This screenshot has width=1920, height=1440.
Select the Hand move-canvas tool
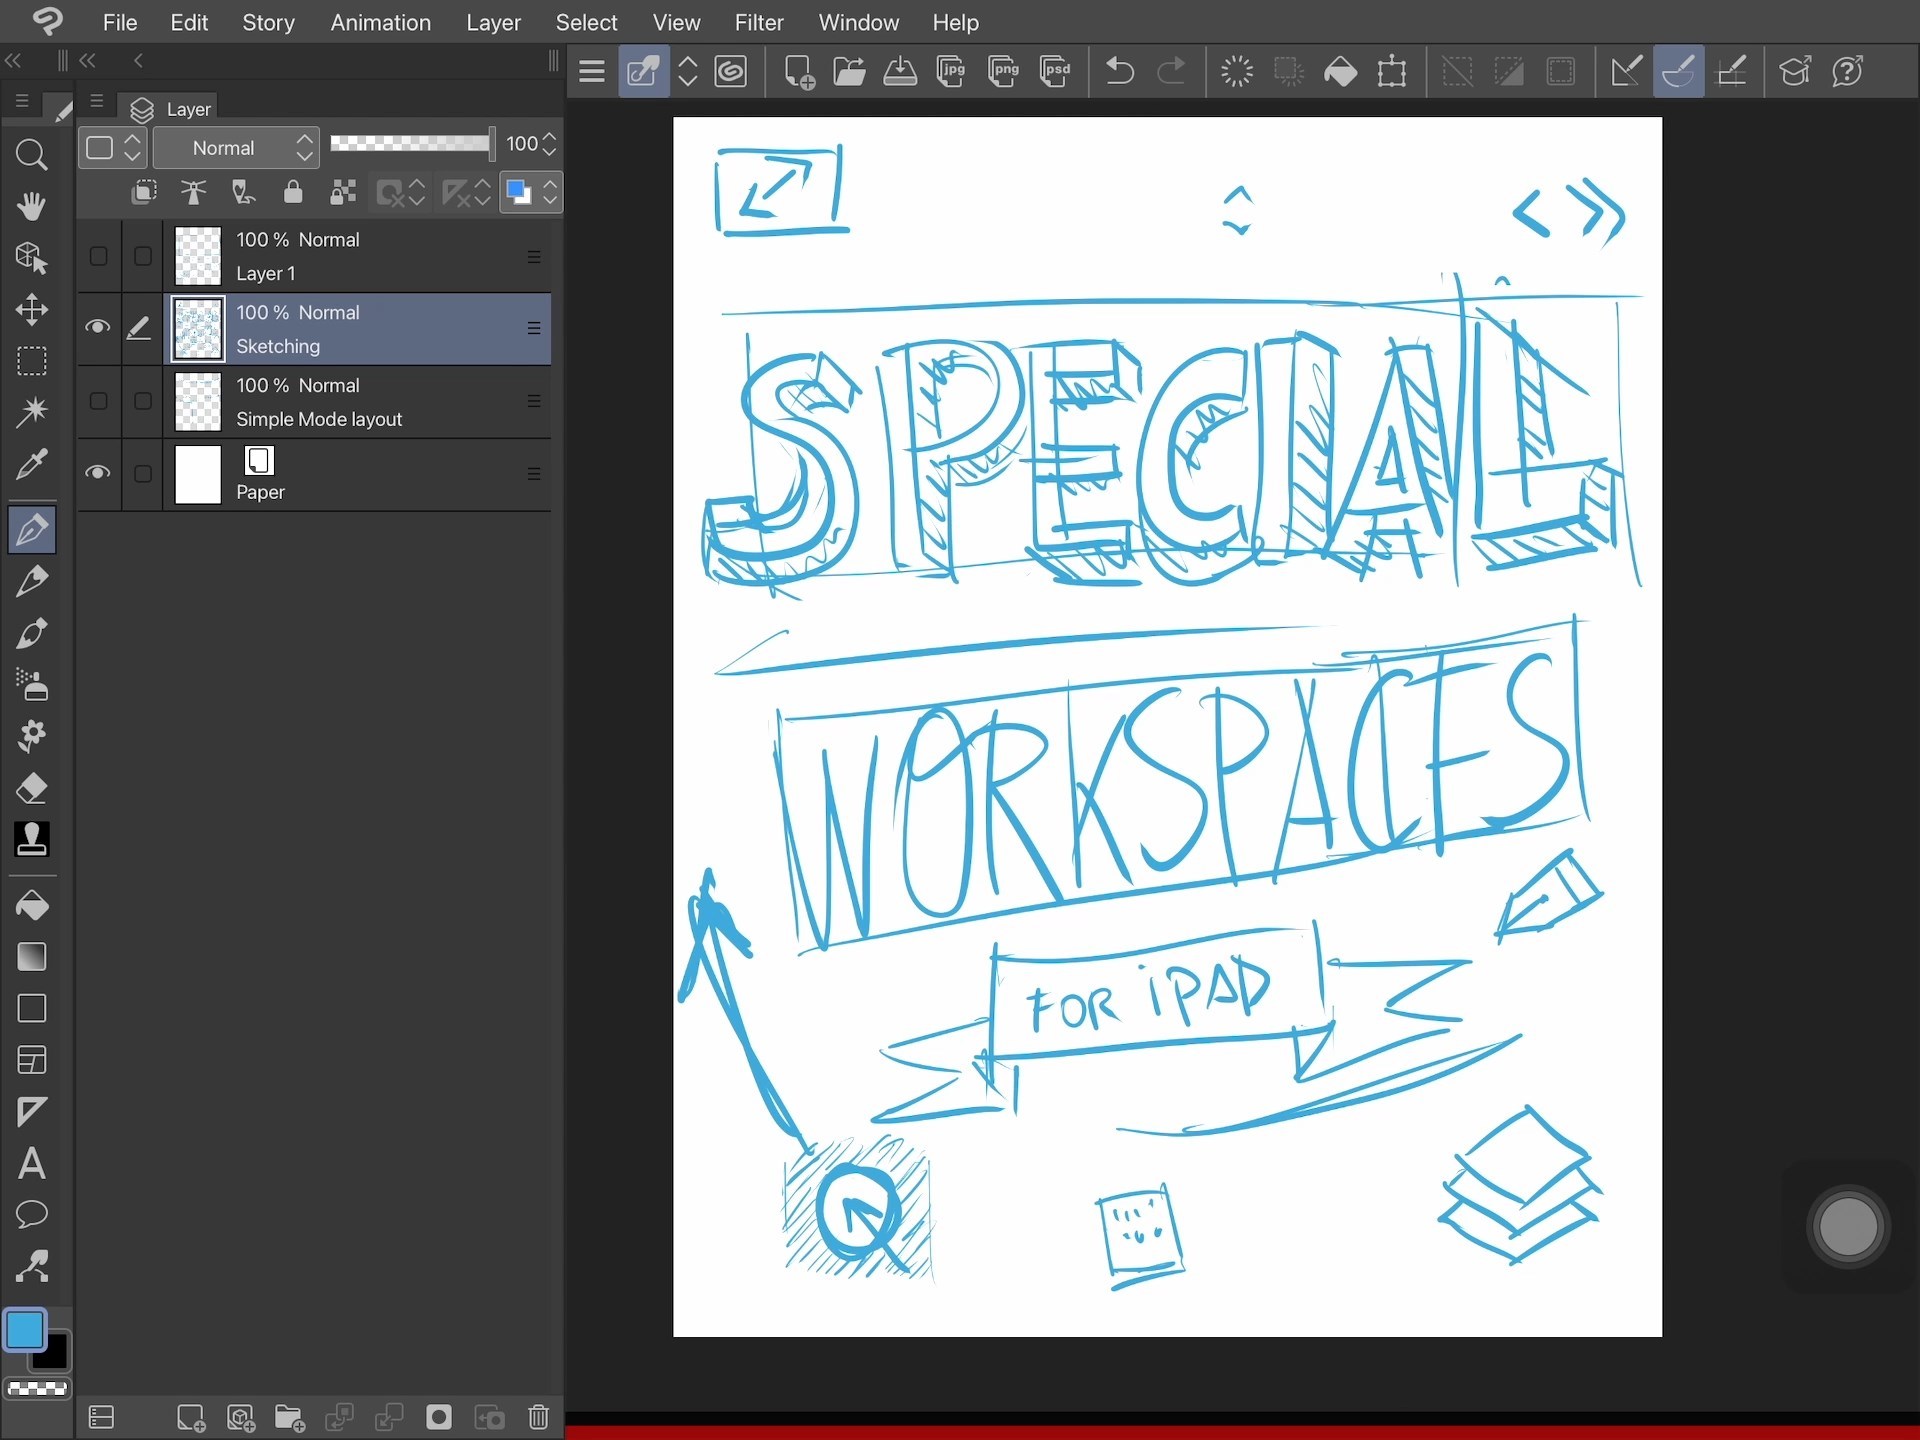click(31, 206)
